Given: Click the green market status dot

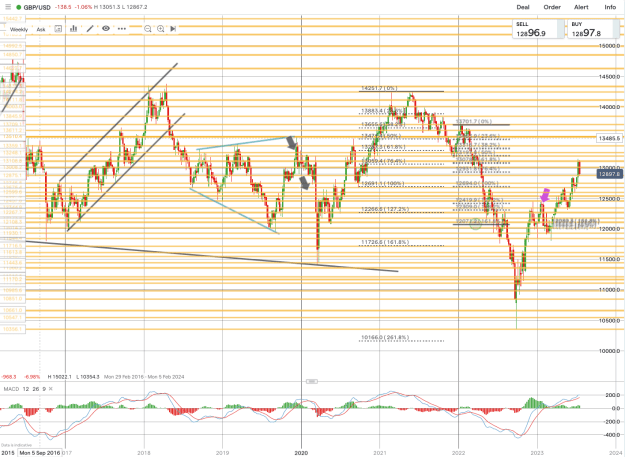Looking at the screenshot, I should (x=18, y=7).
